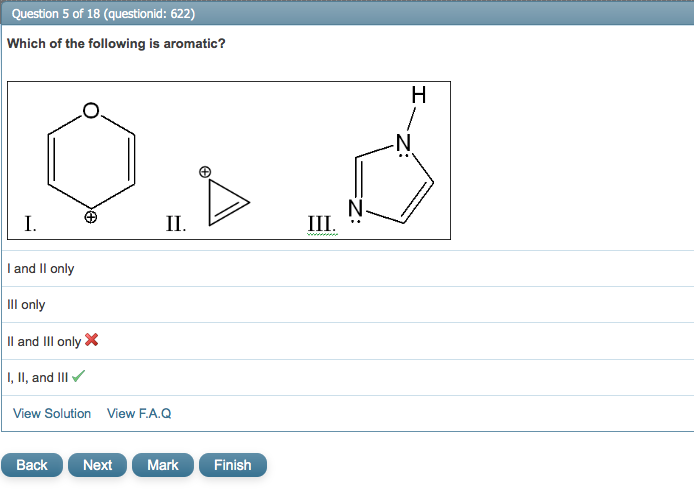
Task: Click the red X incorrect-answer icon
Action: click(92, 340)
